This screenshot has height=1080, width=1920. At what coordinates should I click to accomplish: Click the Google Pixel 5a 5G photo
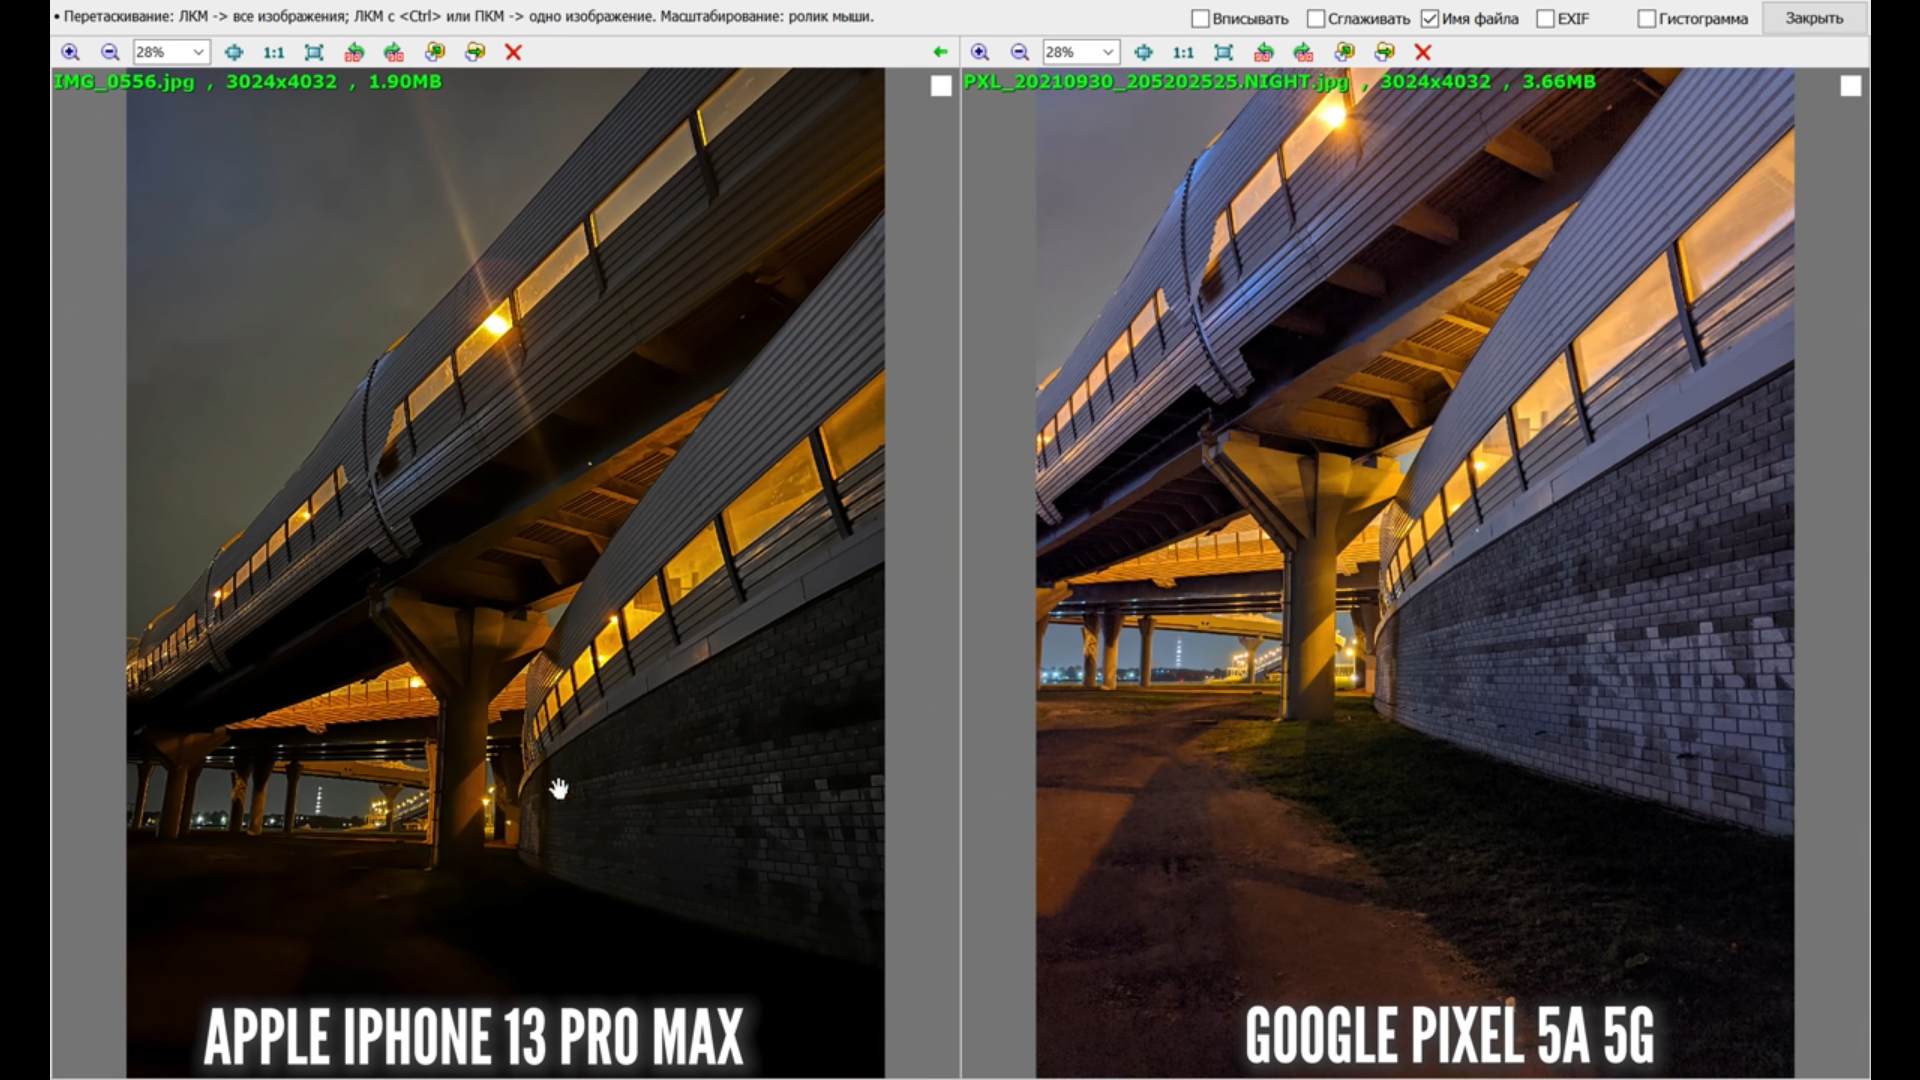tap(1415, 572)
